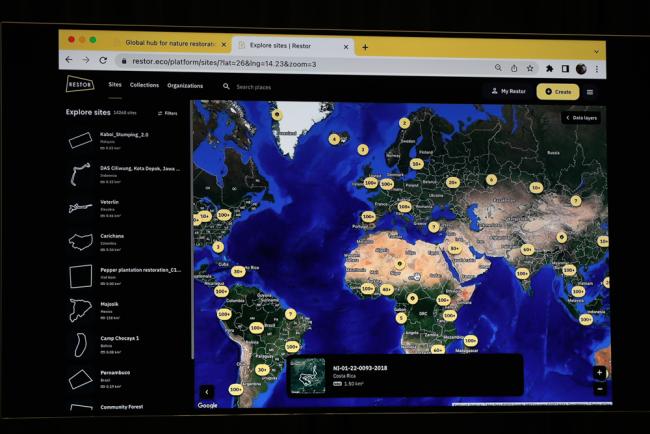Open the Kaboi_Slumping_2.0 site

(x=124, y=141)
